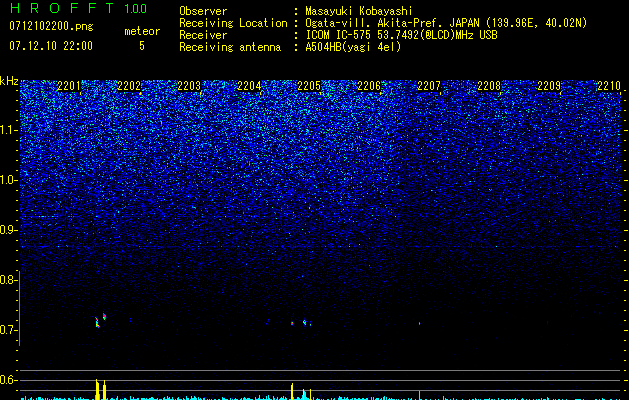Click the 0.7 frequency axis label

click(8, 330)
